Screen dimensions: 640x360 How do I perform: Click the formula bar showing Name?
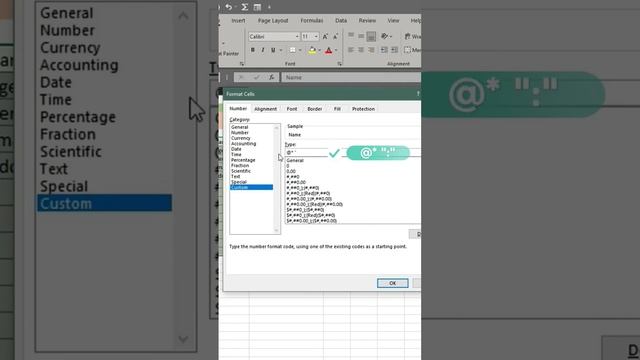[x=351, y=77]
